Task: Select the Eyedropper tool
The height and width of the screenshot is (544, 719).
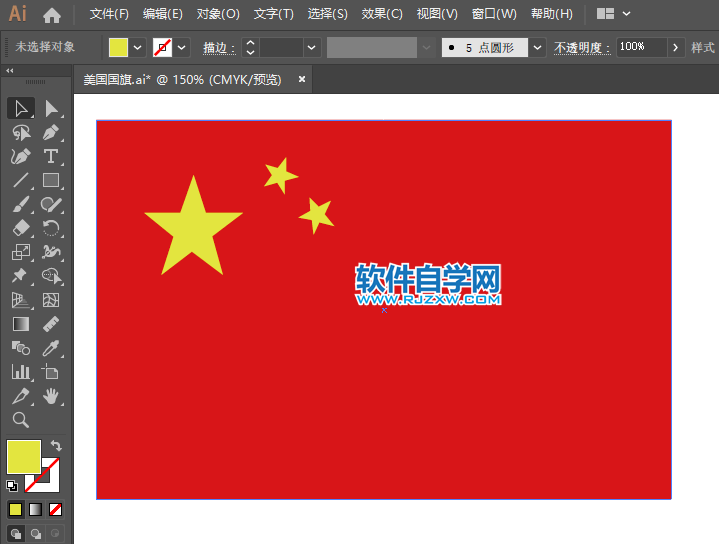Action: [x=51, y=348]
